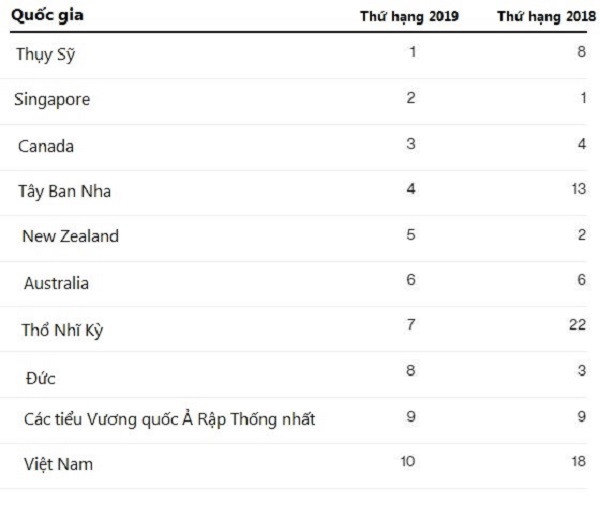Screen dimensions: 600x505
Task: Click New Zealand's 2019 rank value 5
Action: pyautogui.click(x=411, y=235)
